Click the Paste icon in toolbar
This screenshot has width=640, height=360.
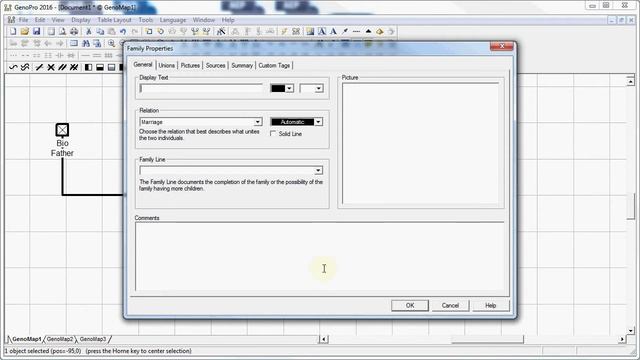[x=111, y=31]
